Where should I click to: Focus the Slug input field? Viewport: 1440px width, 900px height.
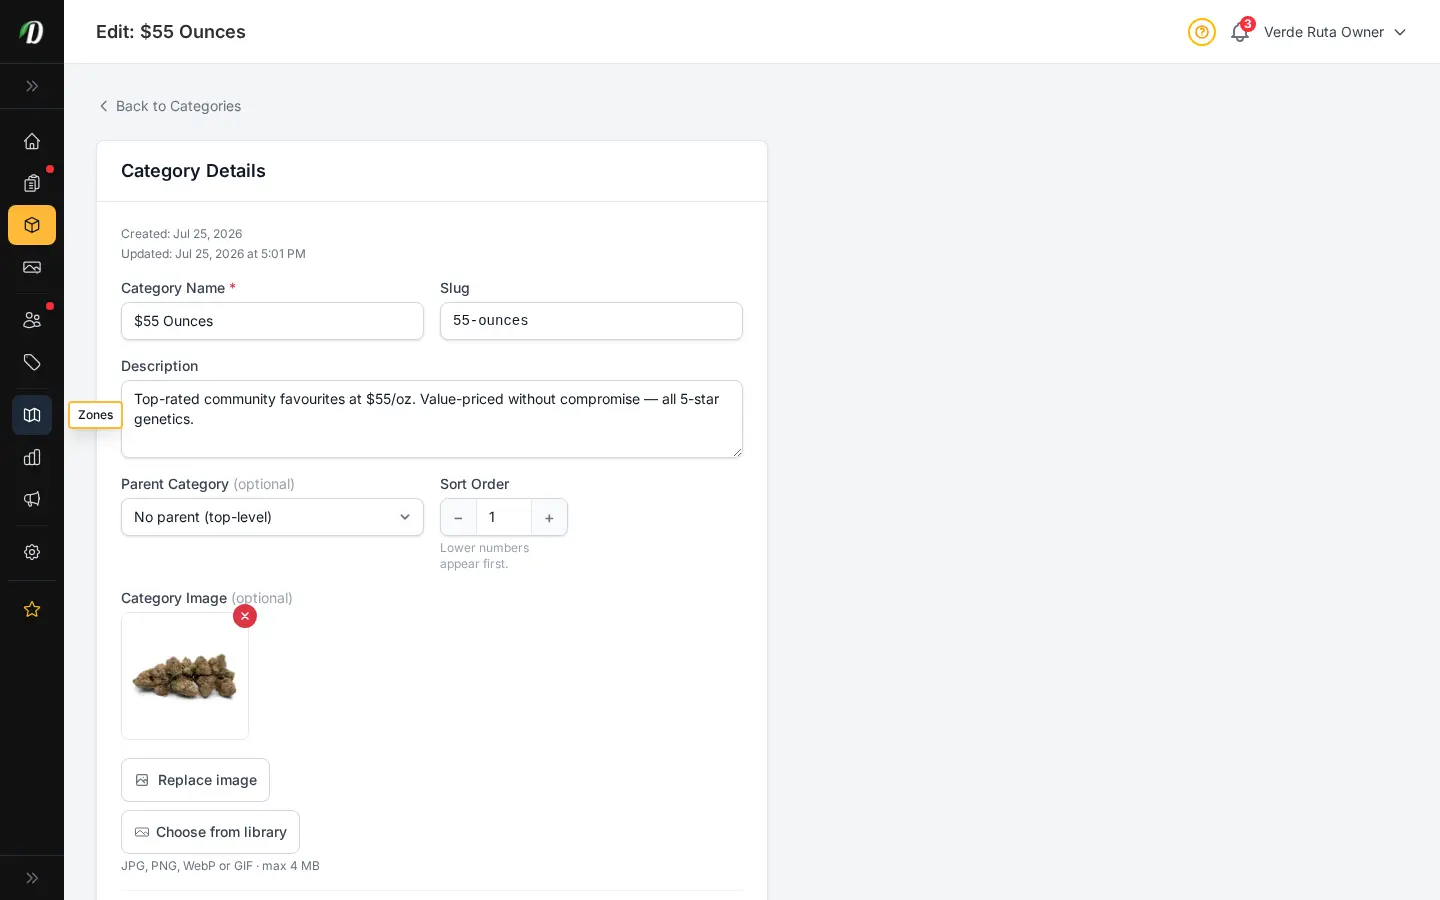tap(591, 321)
